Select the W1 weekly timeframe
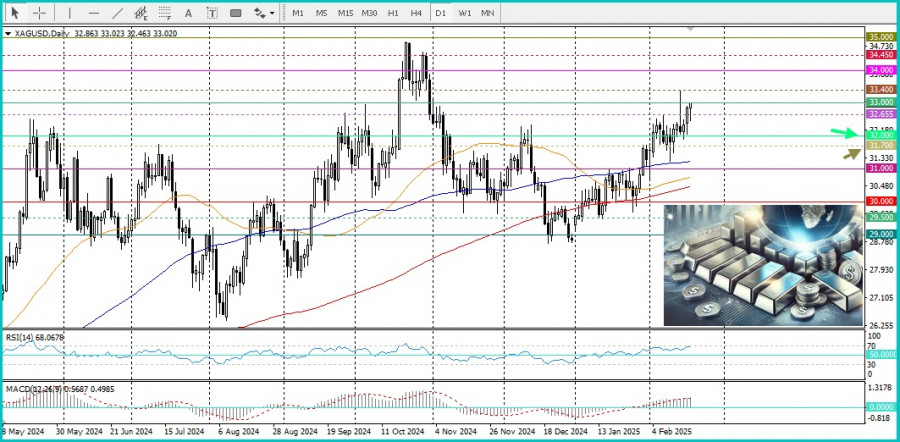 coord(465,13)
